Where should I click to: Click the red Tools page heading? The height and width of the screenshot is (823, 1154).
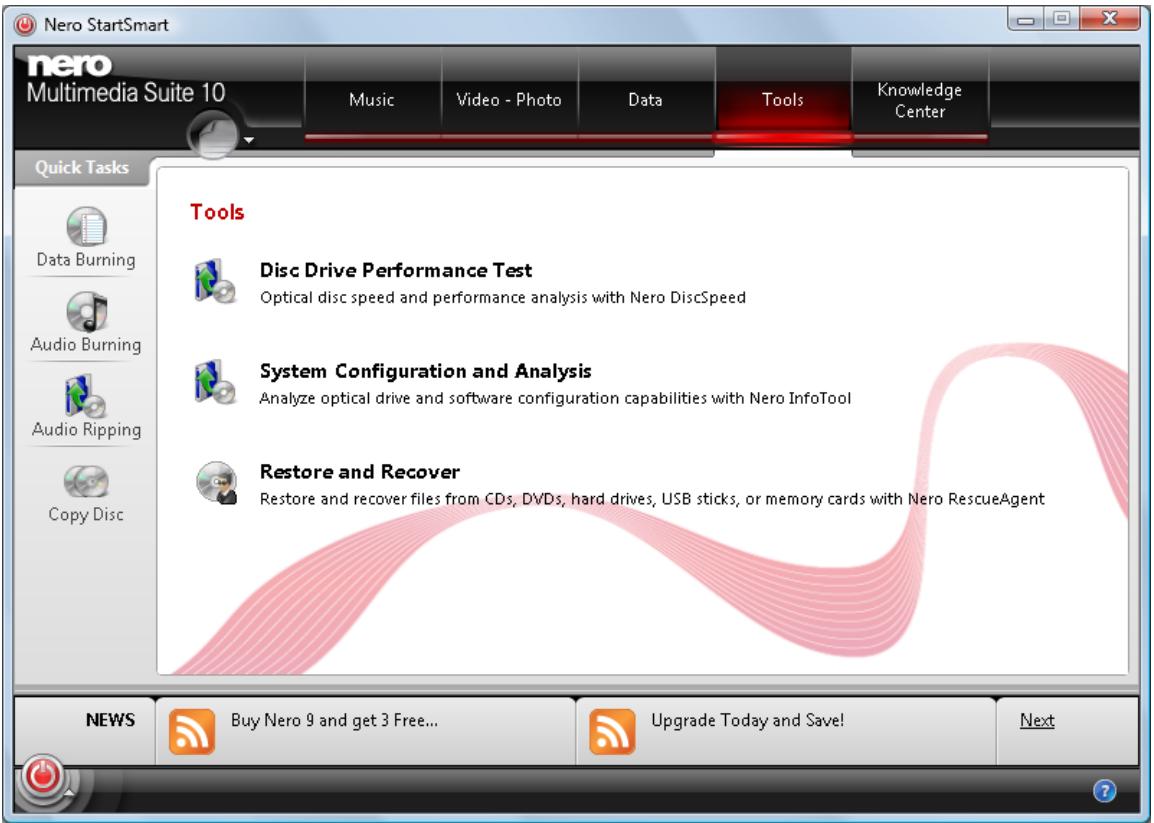pyautogui.click(x=217, y=212)
